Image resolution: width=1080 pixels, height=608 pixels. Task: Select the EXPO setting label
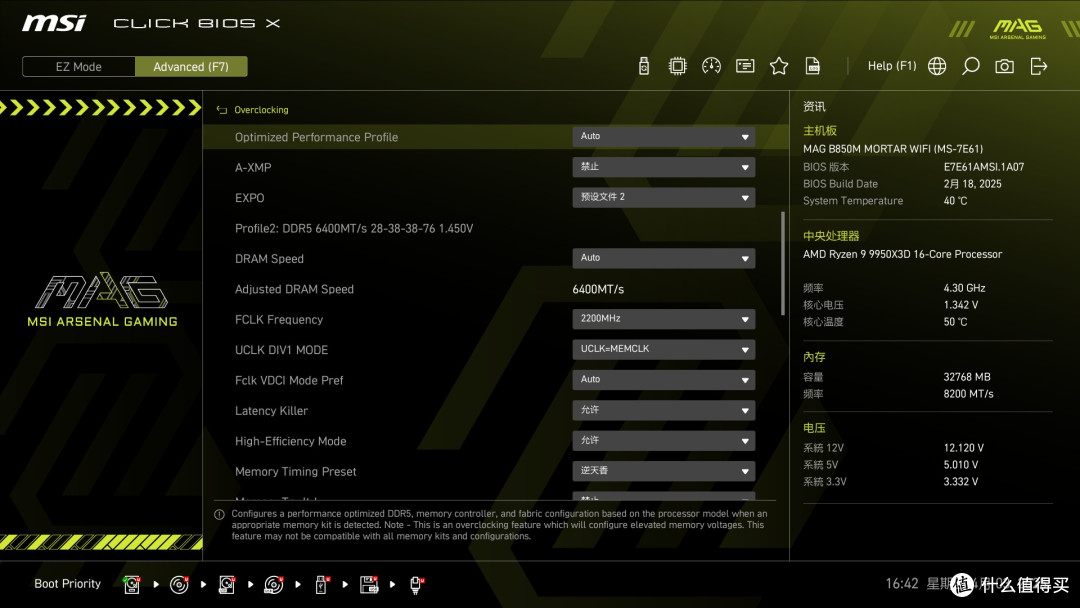click(x=249, y=198)
